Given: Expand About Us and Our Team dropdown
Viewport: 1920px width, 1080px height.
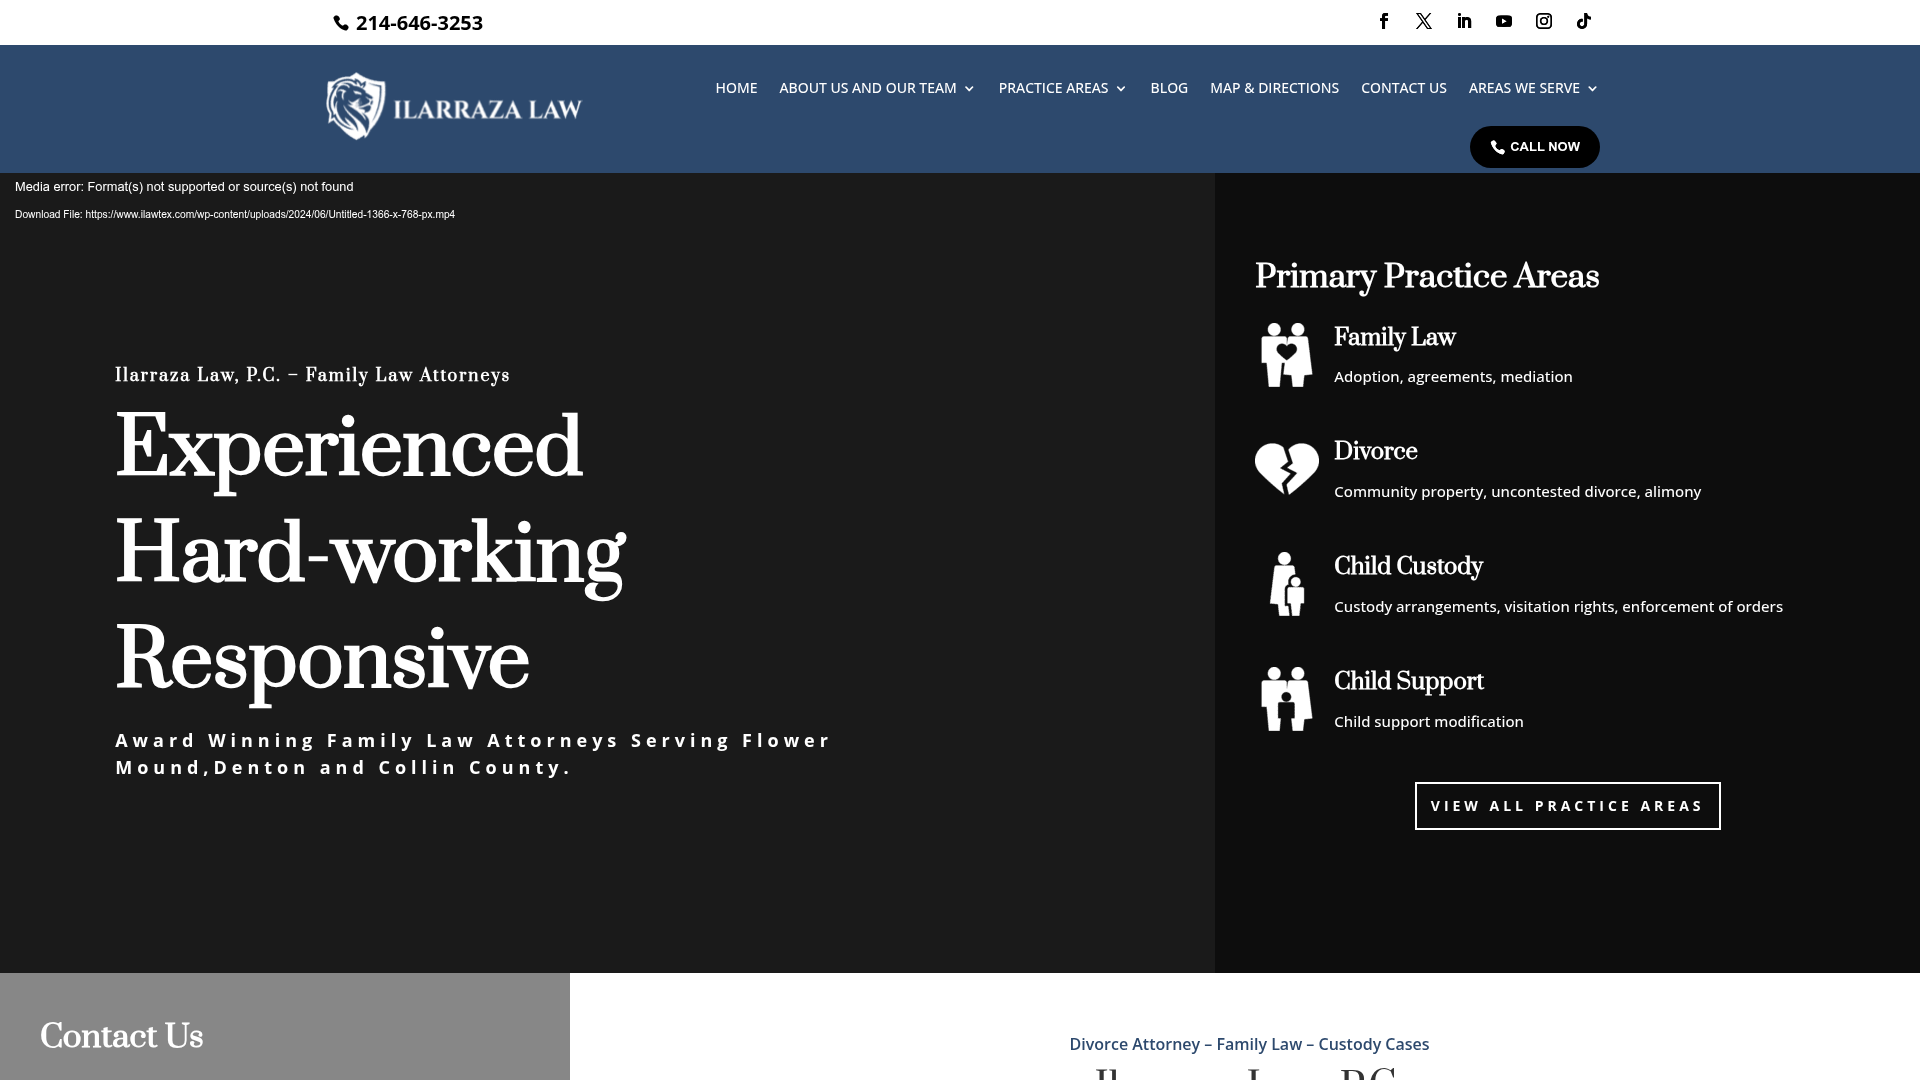Looking at the screenshot, I should pyautogui.click(x=876, y=88).
